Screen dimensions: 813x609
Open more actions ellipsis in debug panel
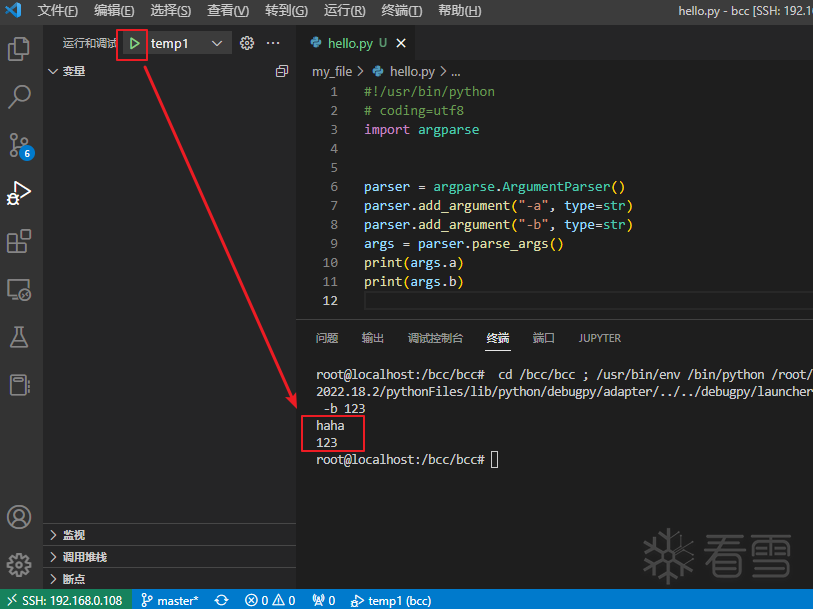pos(273,44)
